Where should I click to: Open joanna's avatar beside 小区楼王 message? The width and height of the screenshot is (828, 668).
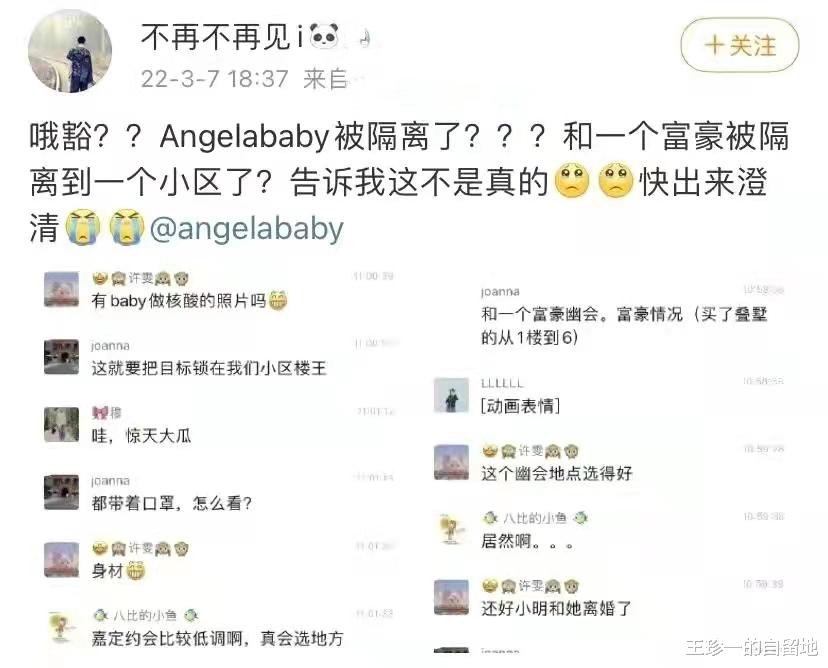(61, 357)
